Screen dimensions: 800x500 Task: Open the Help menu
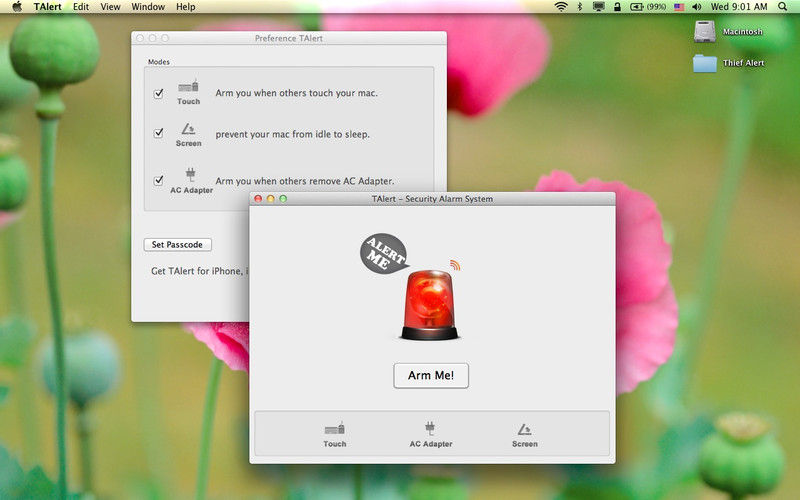(x=186, y=7)
